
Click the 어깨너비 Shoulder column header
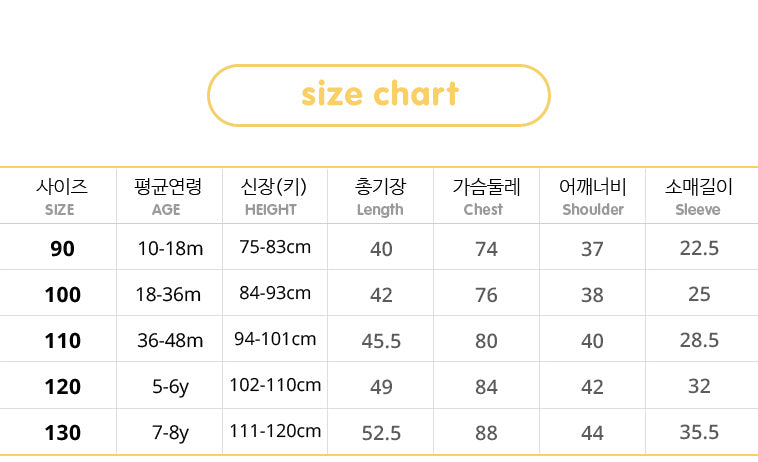point(592,196)
